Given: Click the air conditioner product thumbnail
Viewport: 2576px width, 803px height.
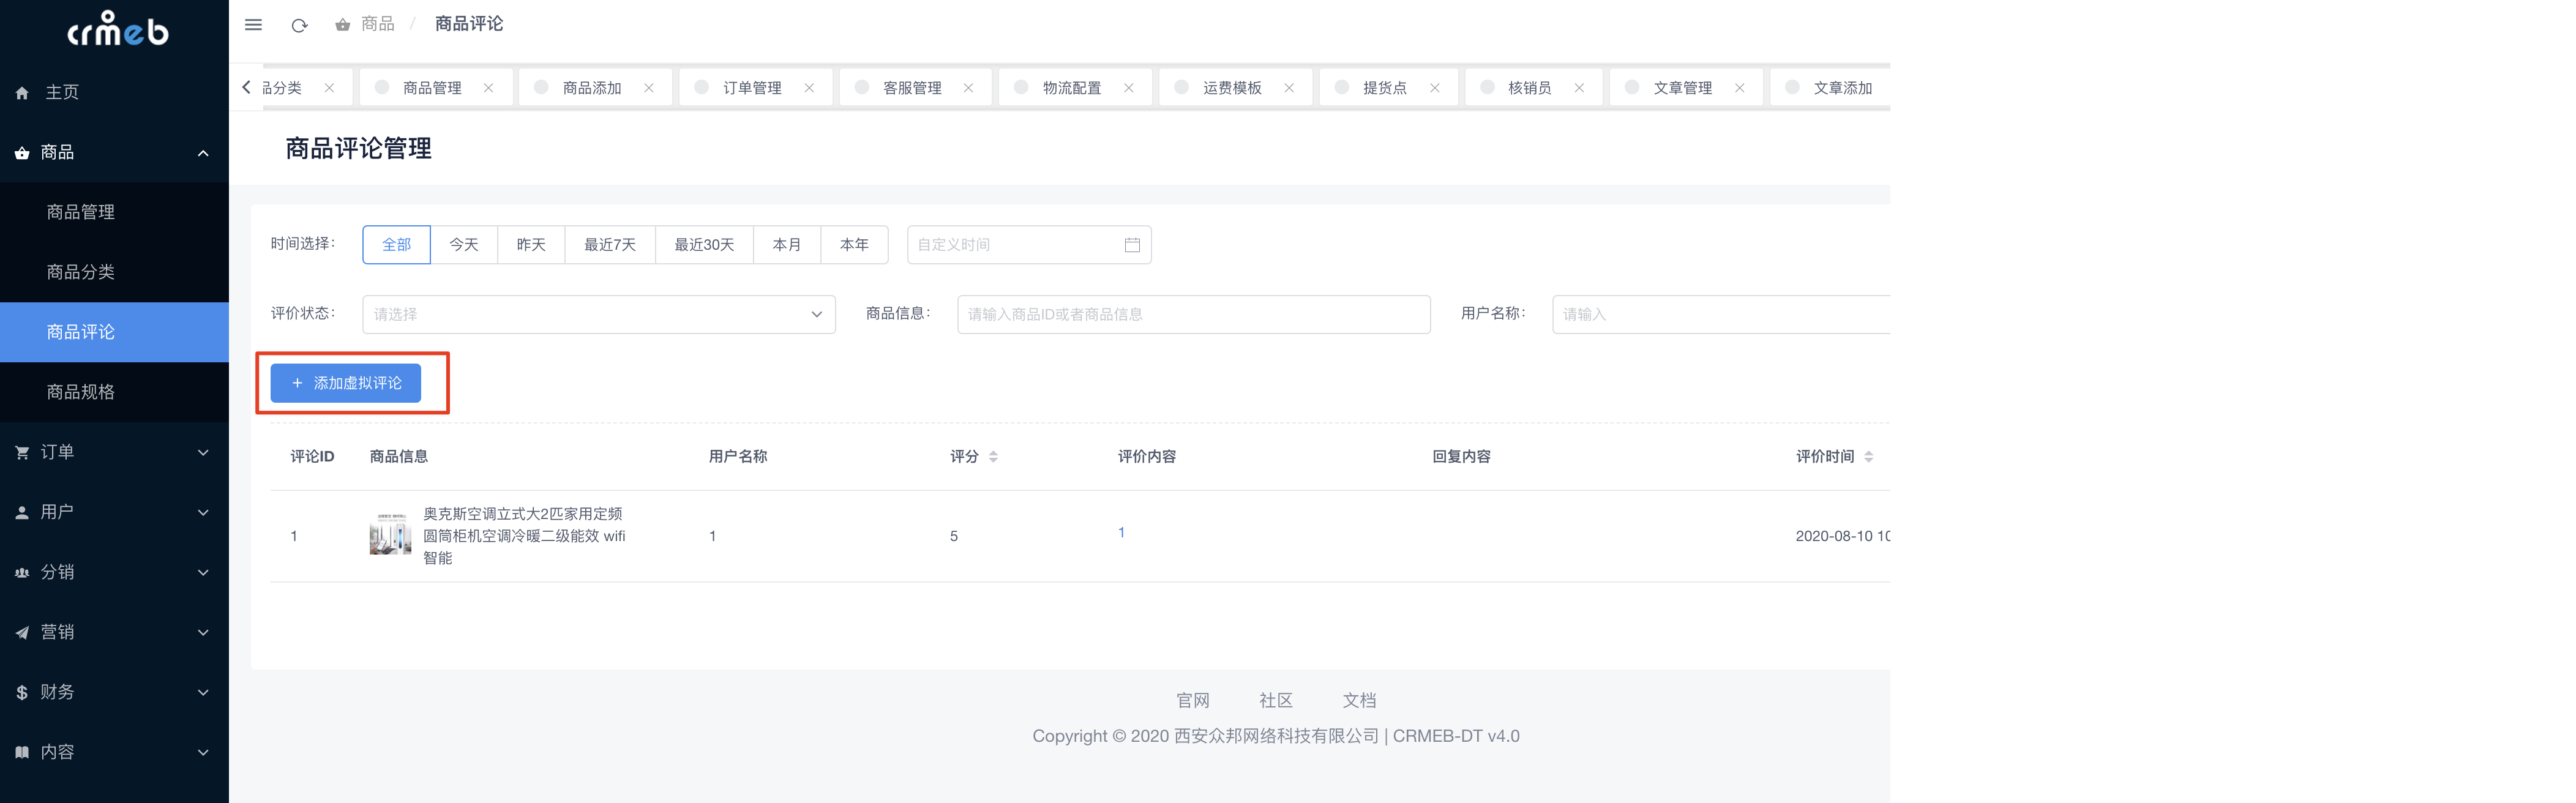Looking at the screenshot, I should tap(390, 535).
